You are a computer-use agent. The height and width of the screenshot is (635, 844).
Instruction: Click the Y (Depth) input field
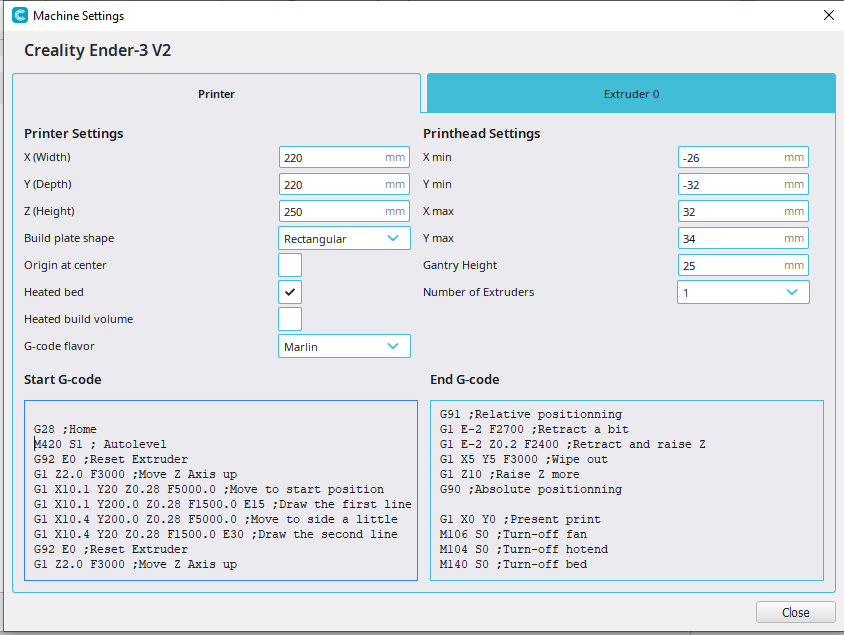click(344, 184)
